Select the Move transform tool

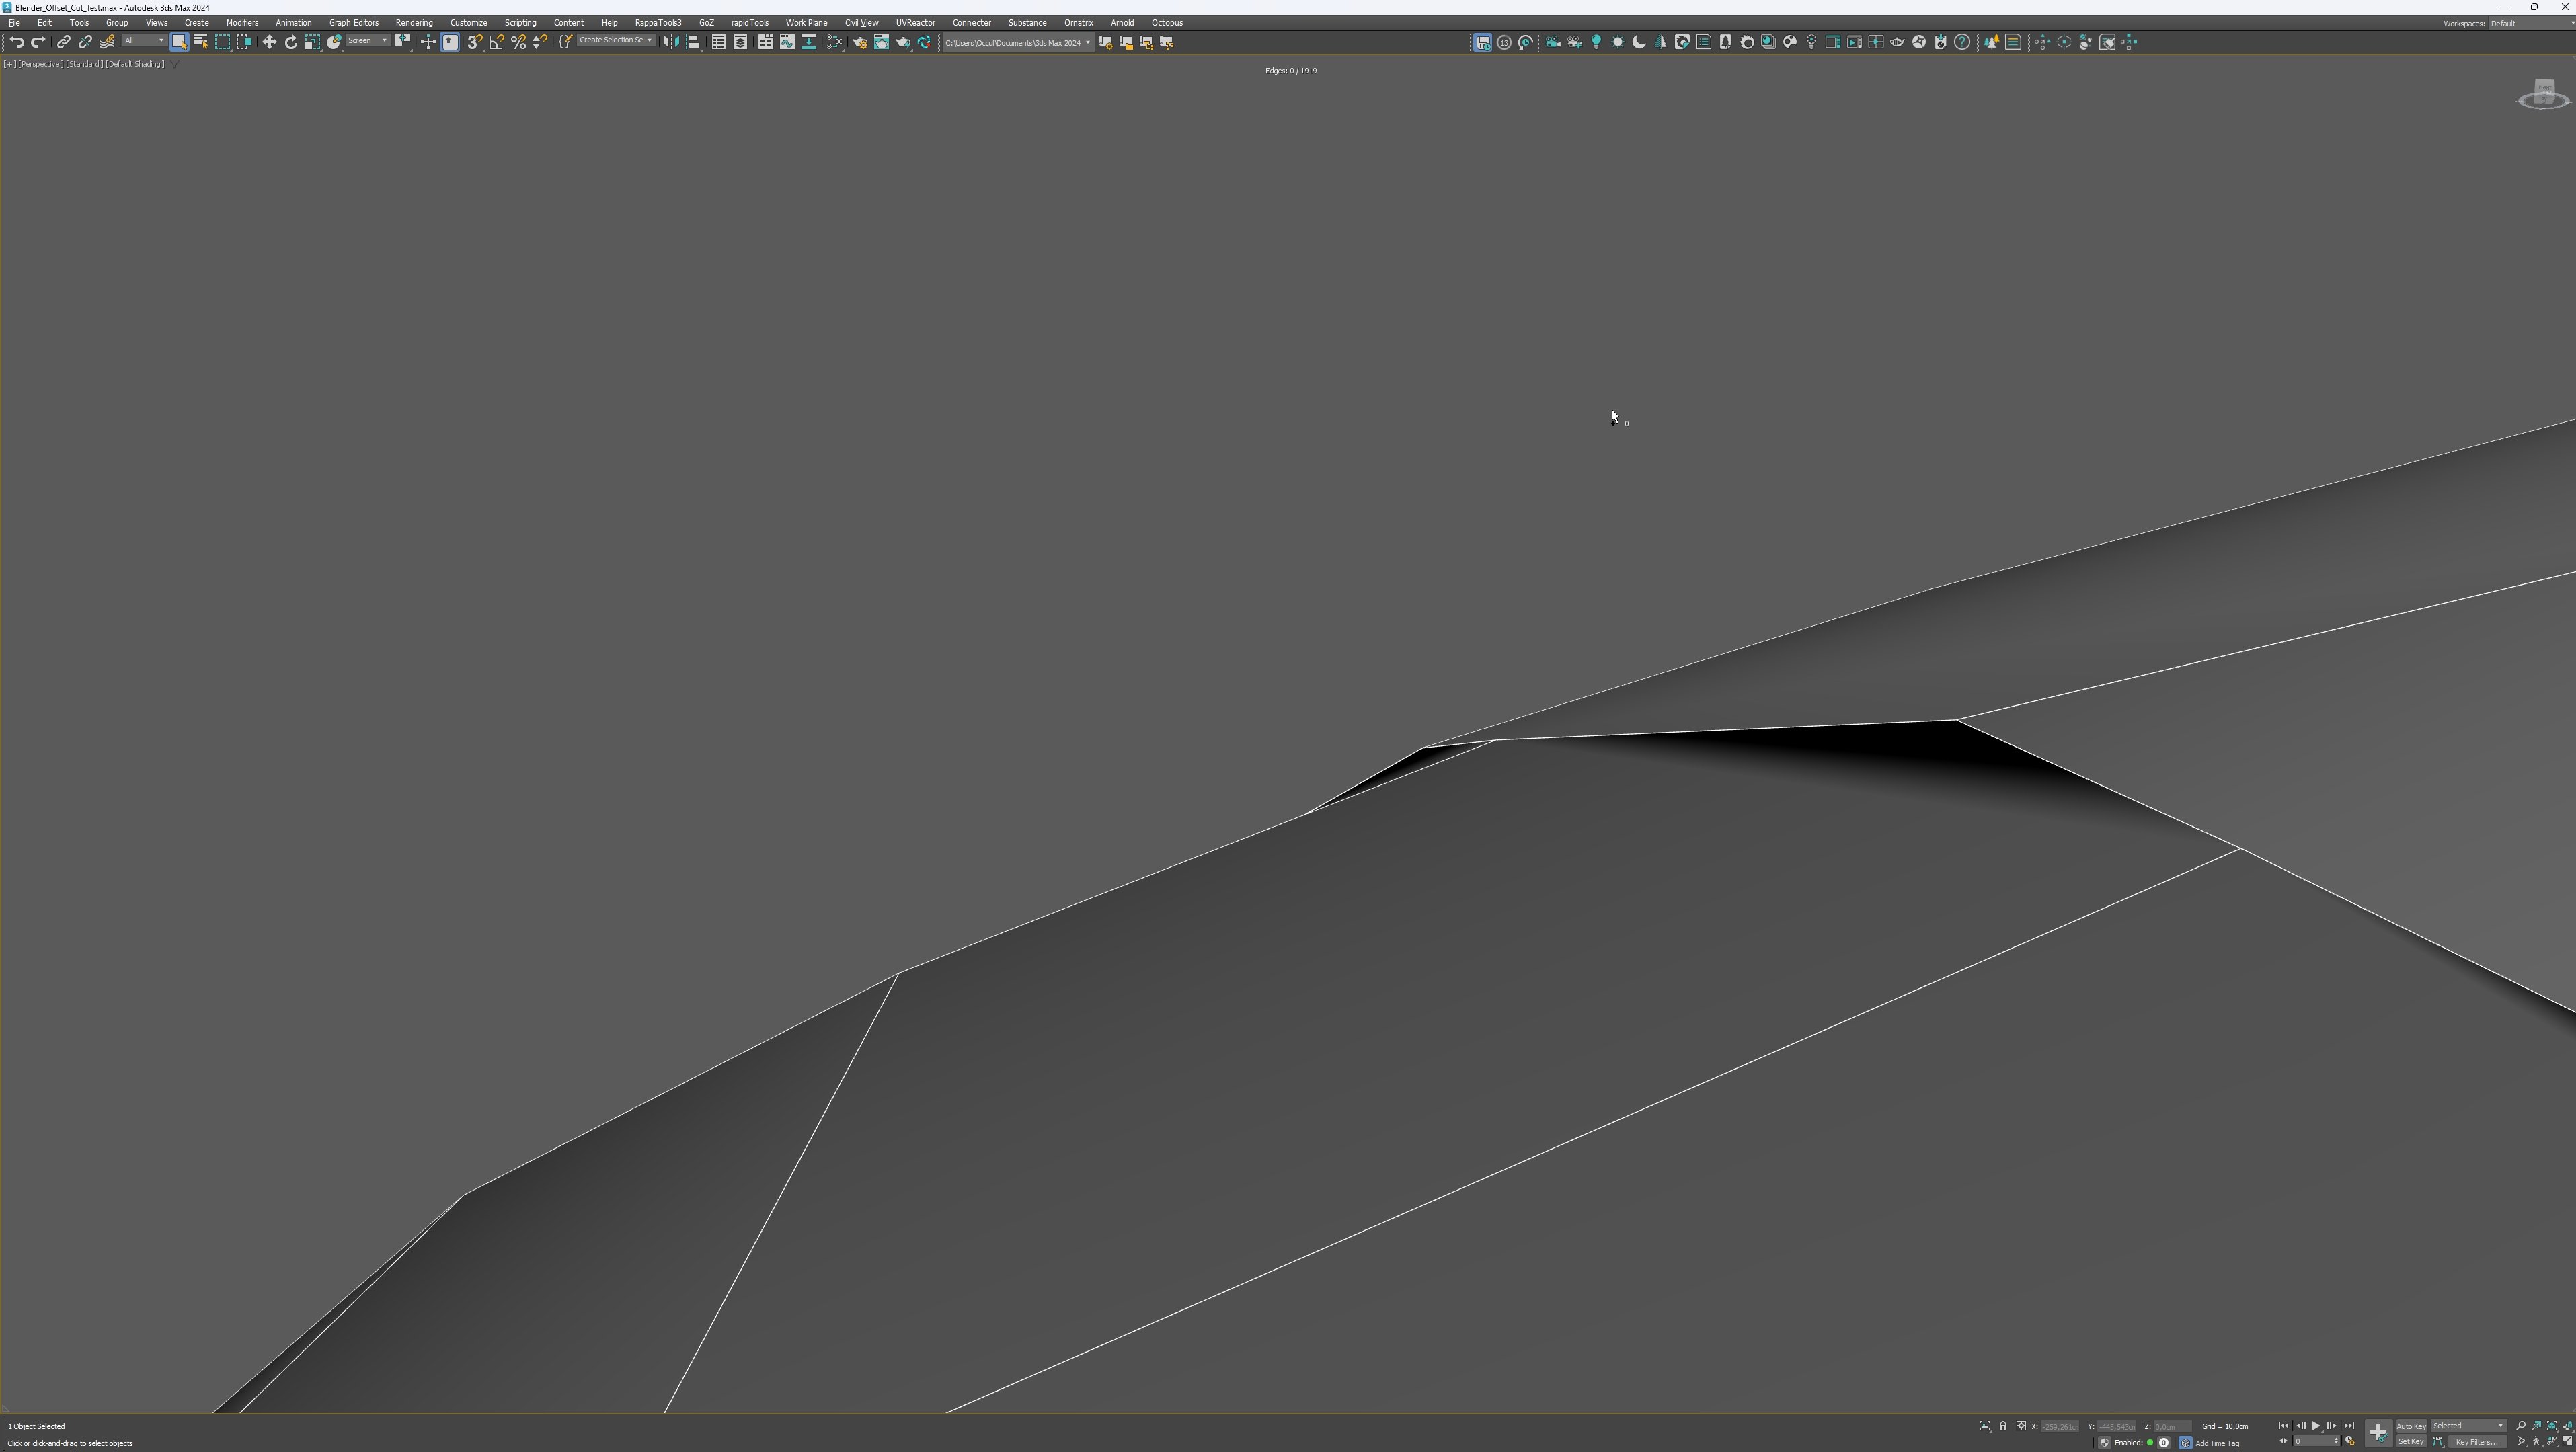tap(269, 42)
